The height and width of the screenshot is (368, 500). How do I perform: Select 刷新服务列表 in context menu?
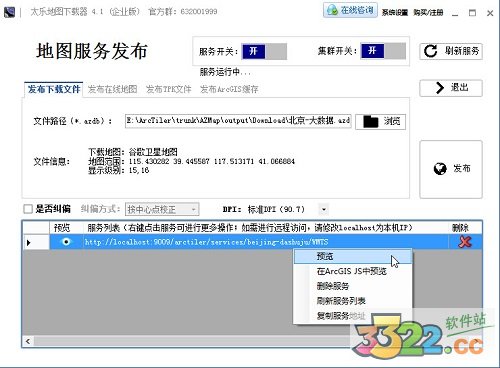click(341, 301)
